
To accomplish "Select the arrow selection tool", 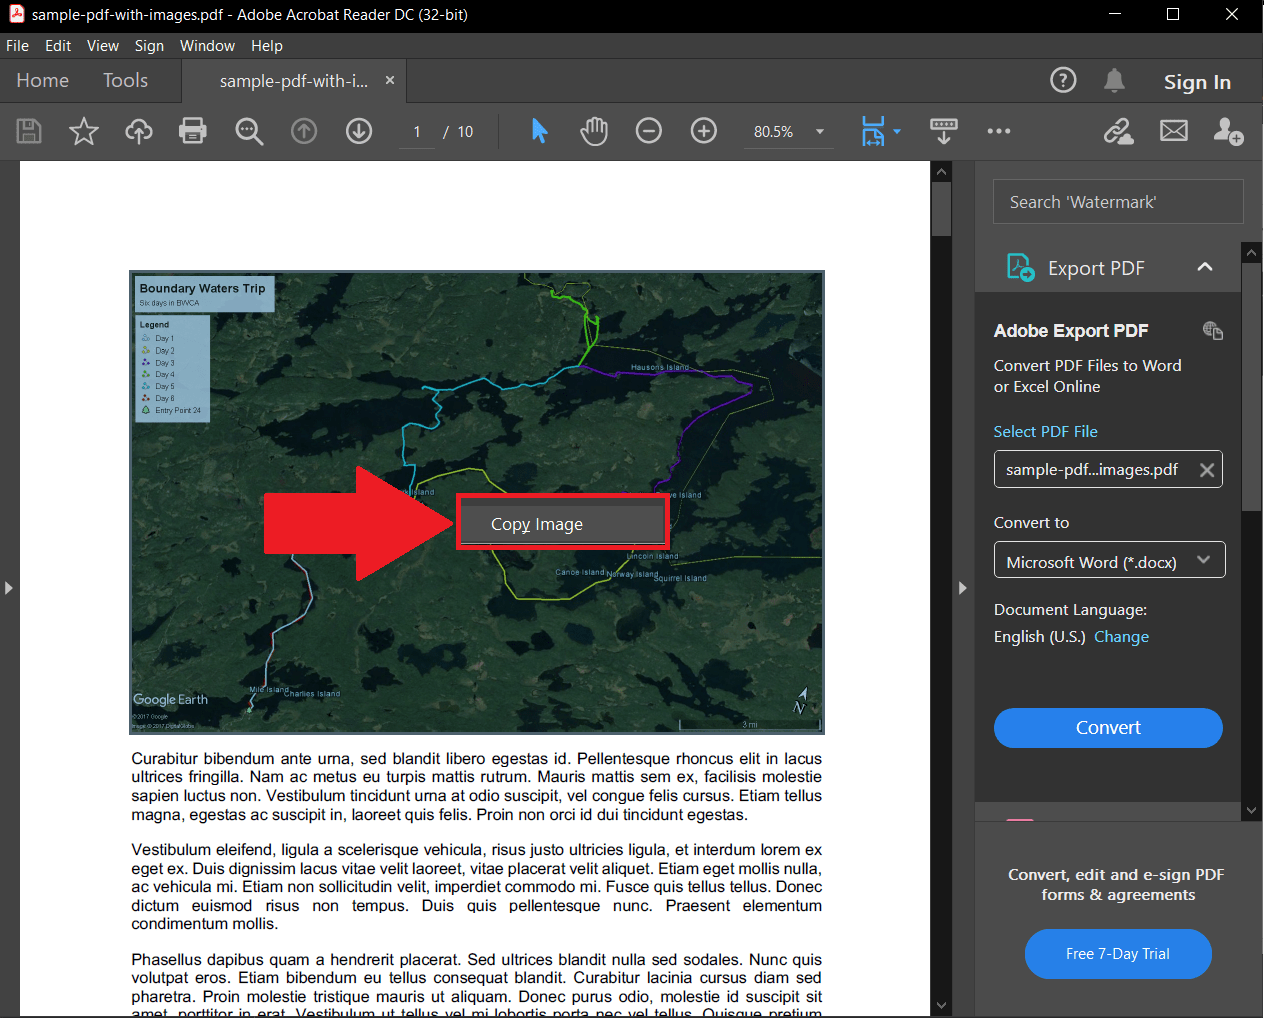I will (539, 131).
